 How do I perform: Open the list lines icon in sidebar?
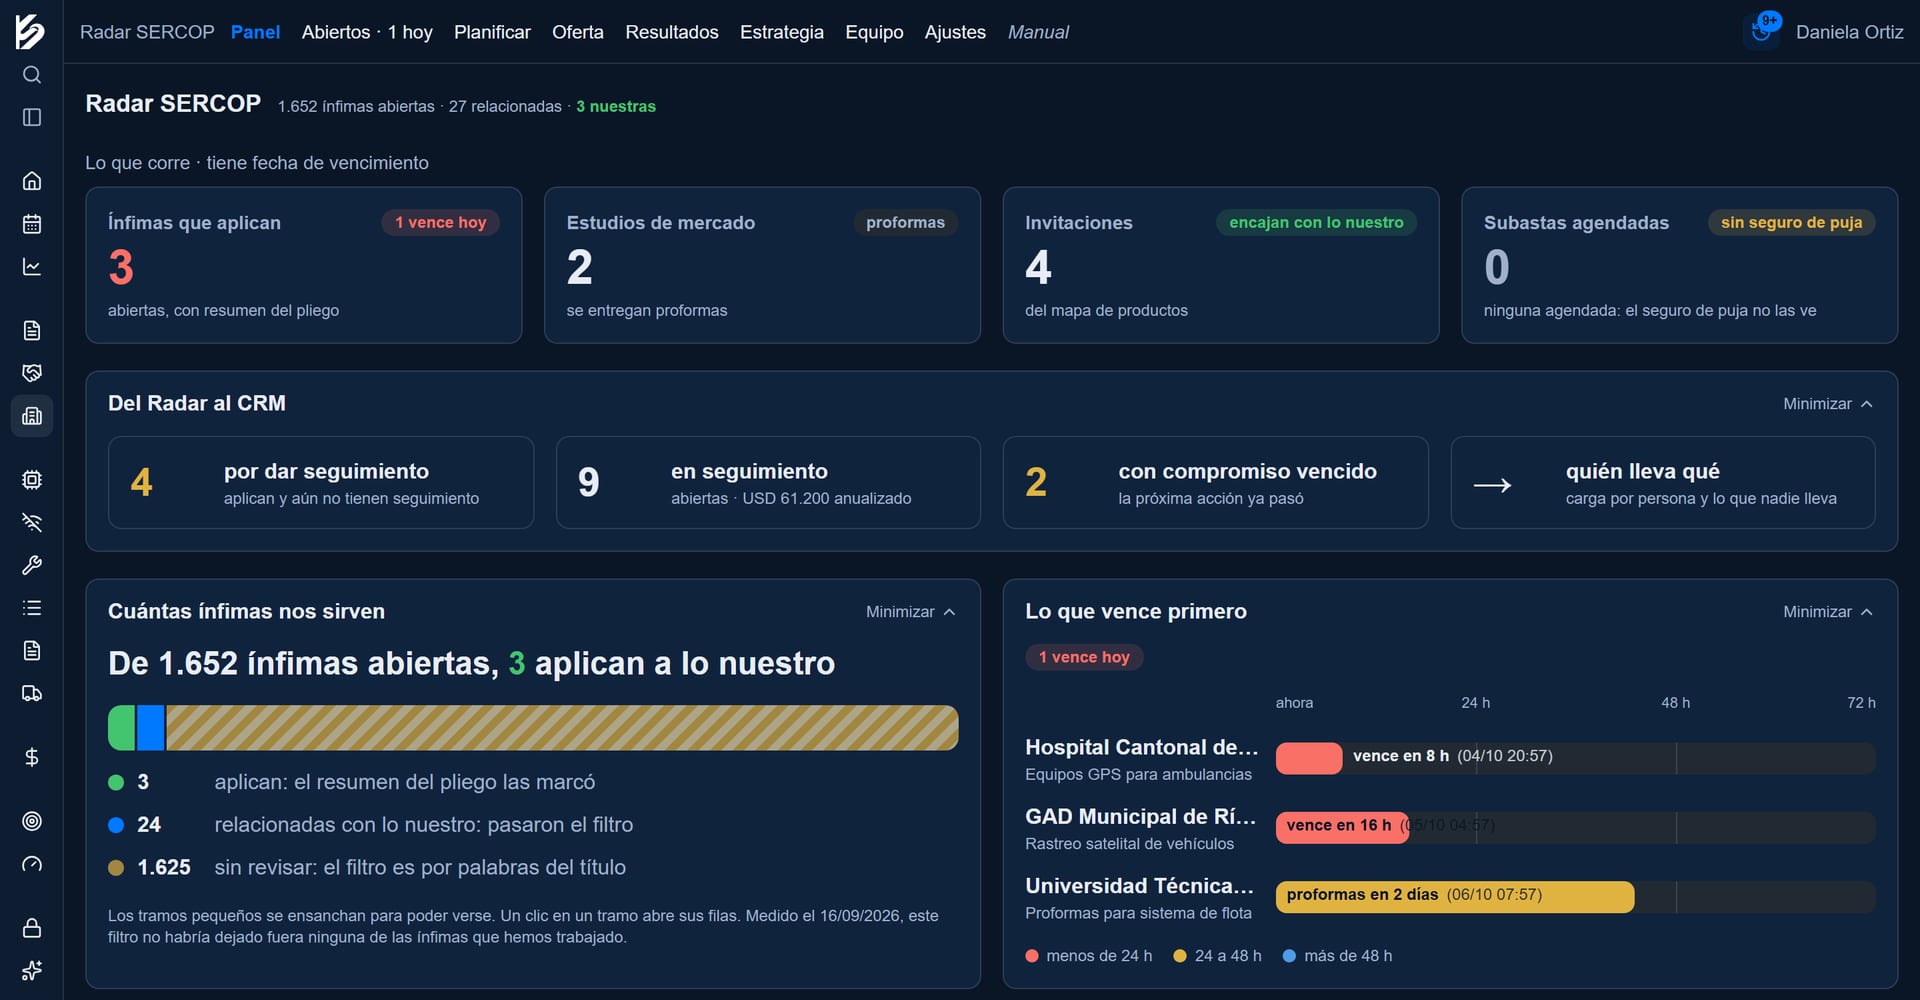pyautogui.click(x=32, y=608)
